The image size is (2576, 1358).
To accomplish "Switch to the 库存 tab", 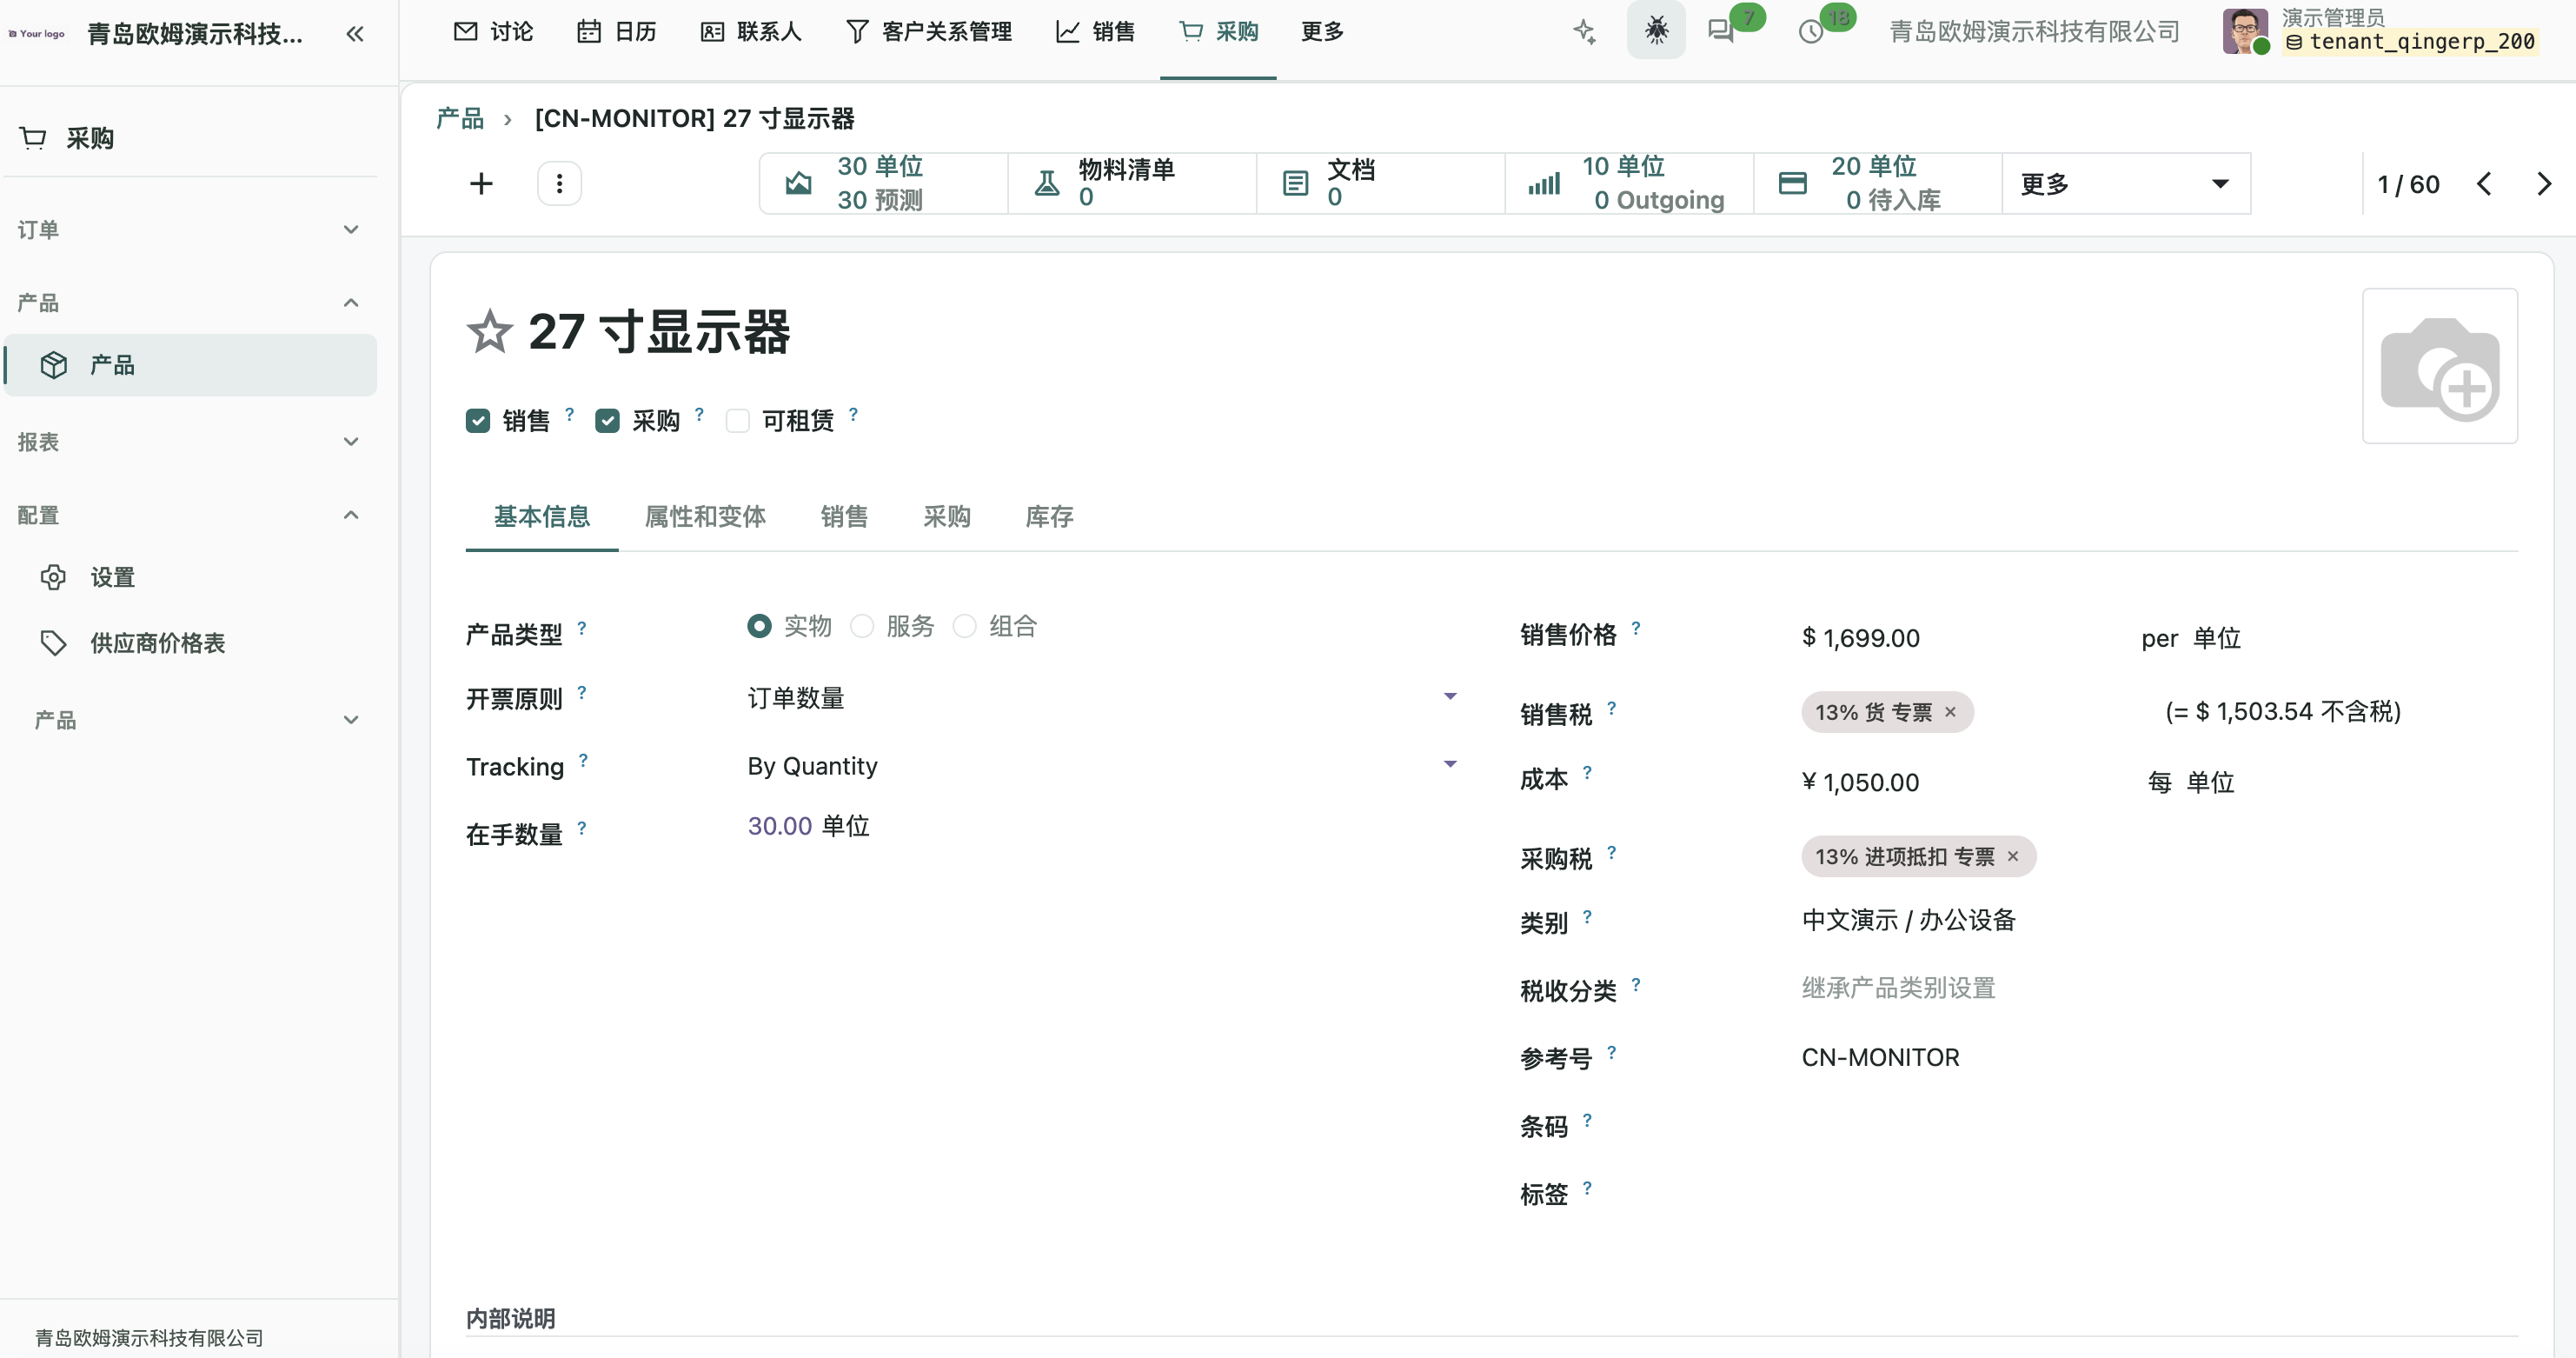I will pyautogui.click(x=1049, y=517).
